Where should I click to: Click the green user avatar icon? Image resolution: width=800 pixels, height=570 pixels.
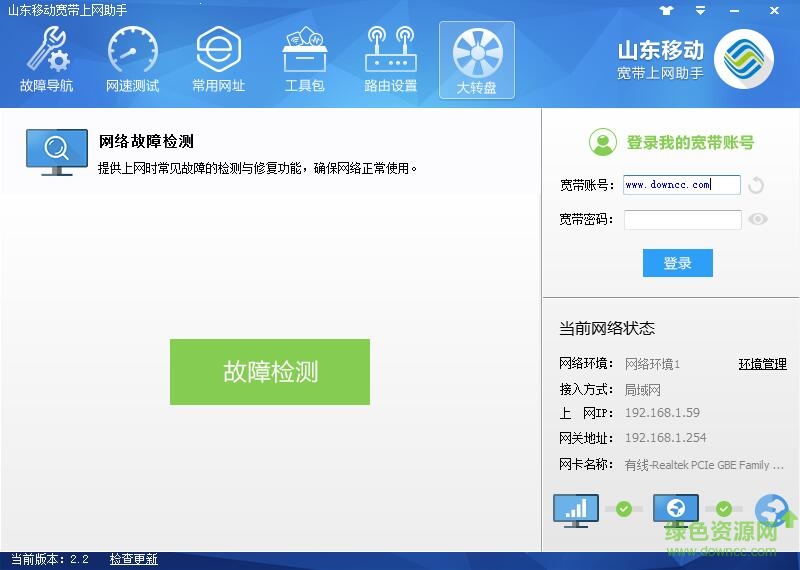click(602, 143)
